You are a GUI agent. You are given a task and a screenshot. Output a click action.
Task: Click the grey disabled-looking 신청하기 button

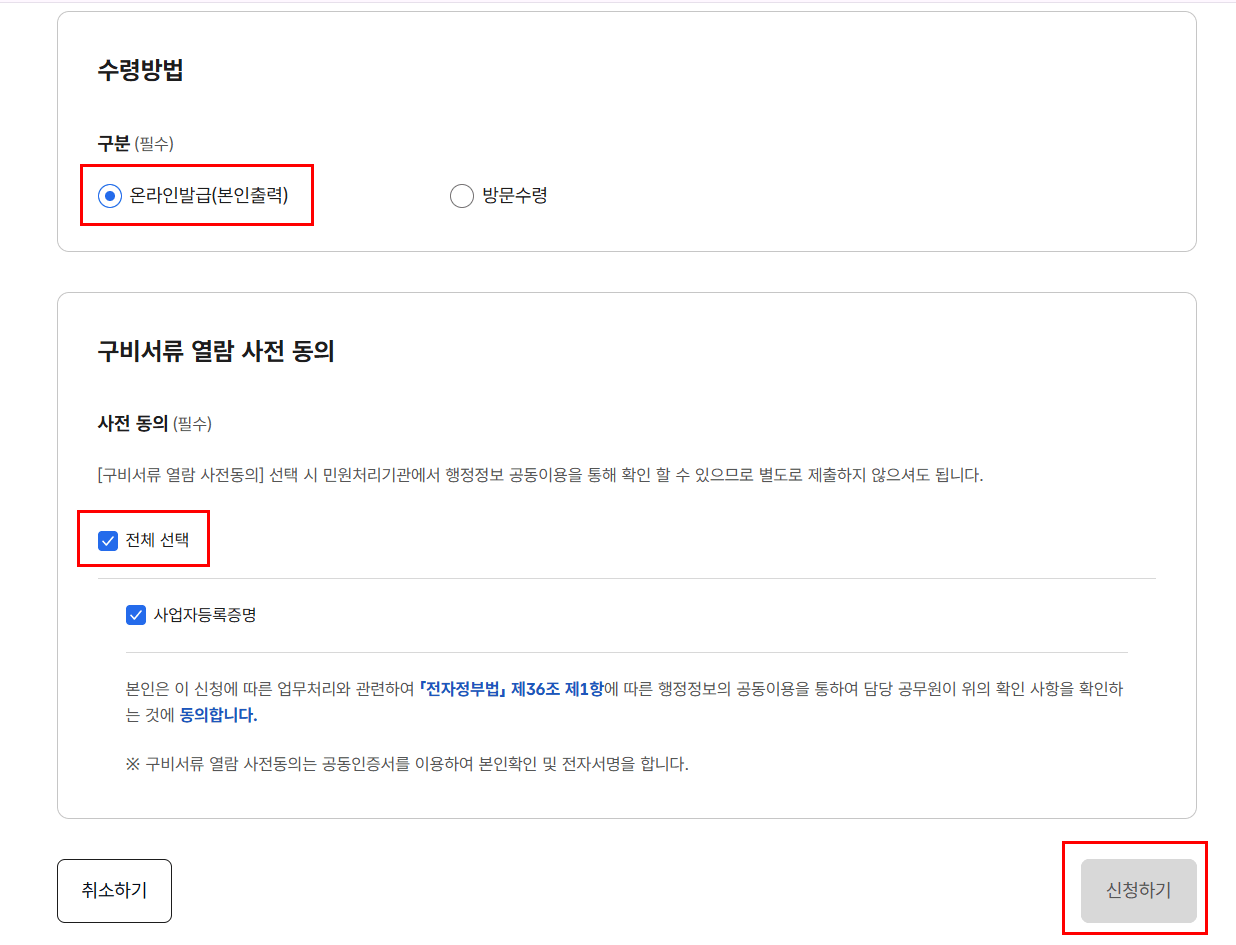coord(1137,890)
